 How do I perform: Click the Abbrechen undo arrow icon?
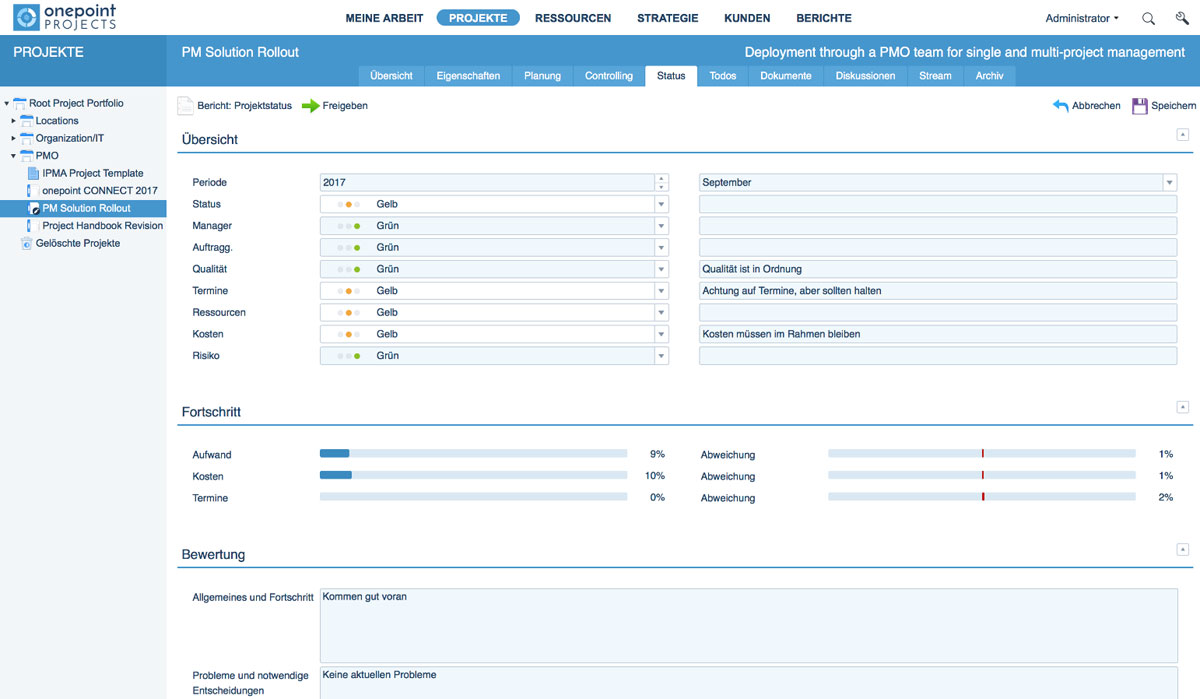click(1061, 106)
